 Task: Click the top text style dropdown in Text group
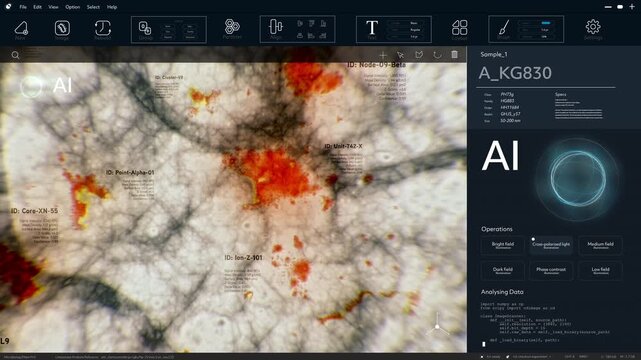pos(406,23)
